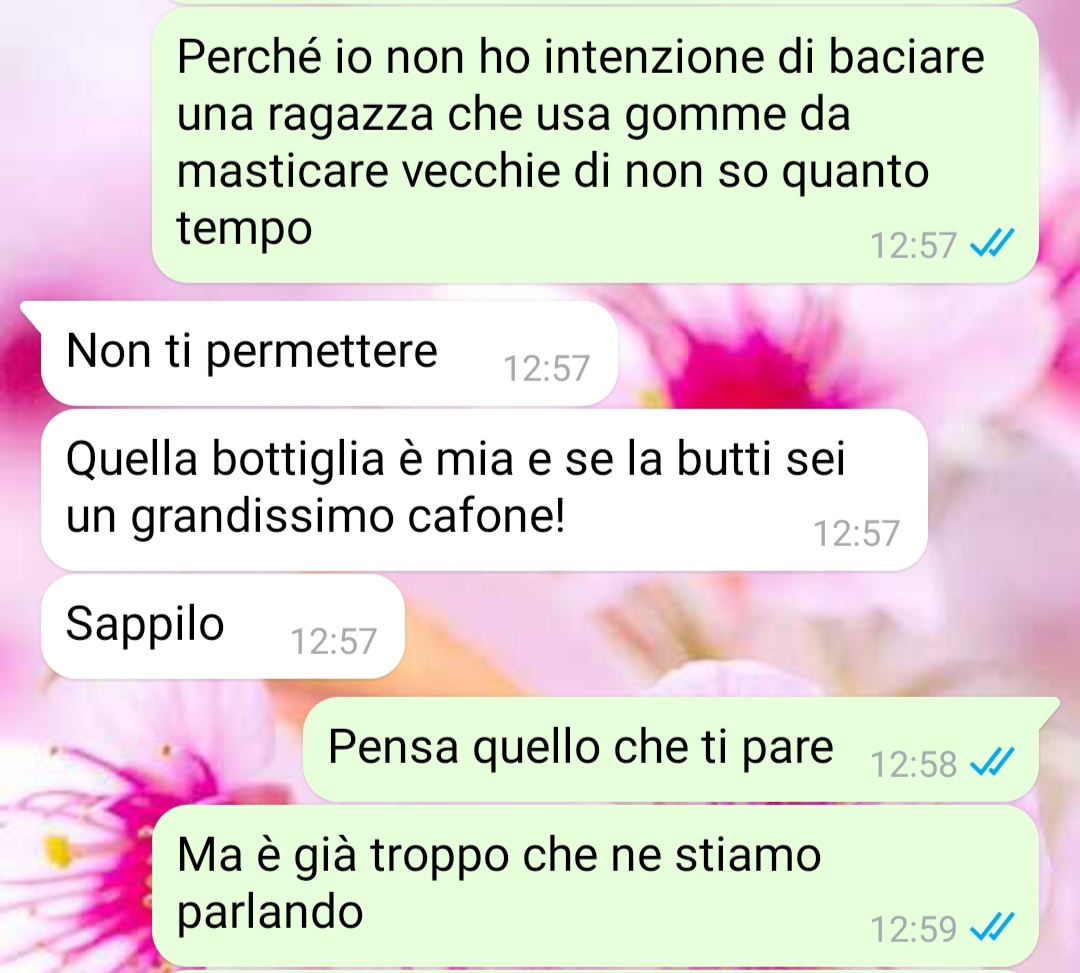Tap the word 'parlando' in the bottom bubble

tap(270, 913)
